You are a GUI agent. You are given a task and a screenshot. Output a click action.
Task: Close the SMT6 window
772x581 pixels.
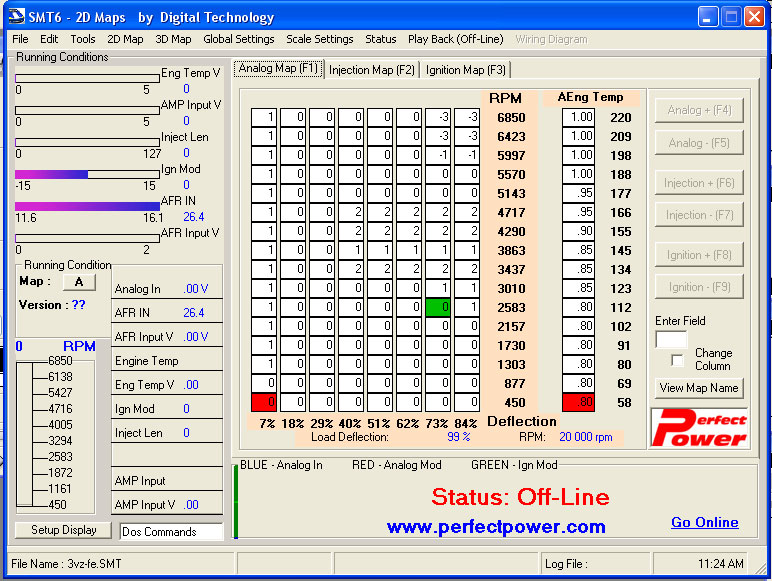pyautogui.click(x=754, y=17)
